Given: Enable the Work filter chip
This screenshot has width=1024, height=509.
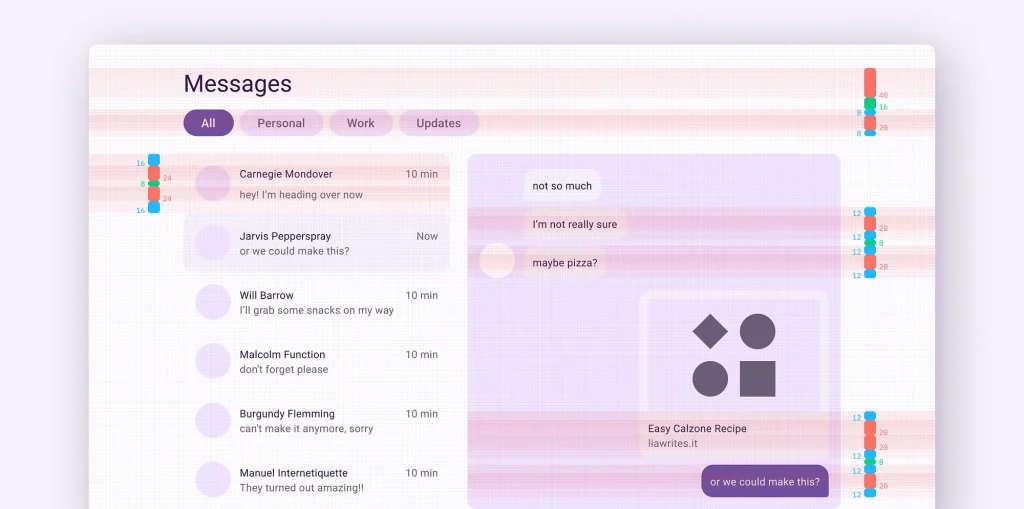Looking at the screenshot, I should (x=360, y=123).
